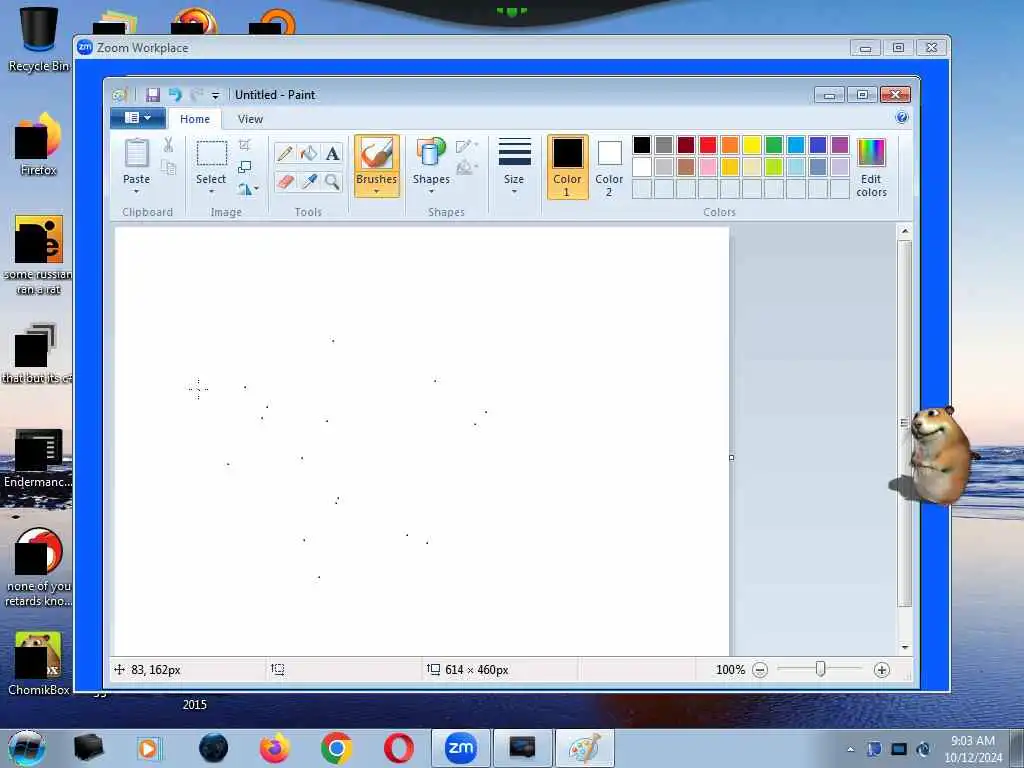Click the Redo arrow in title bar
1024x768 pixels.
click(197, 95)
